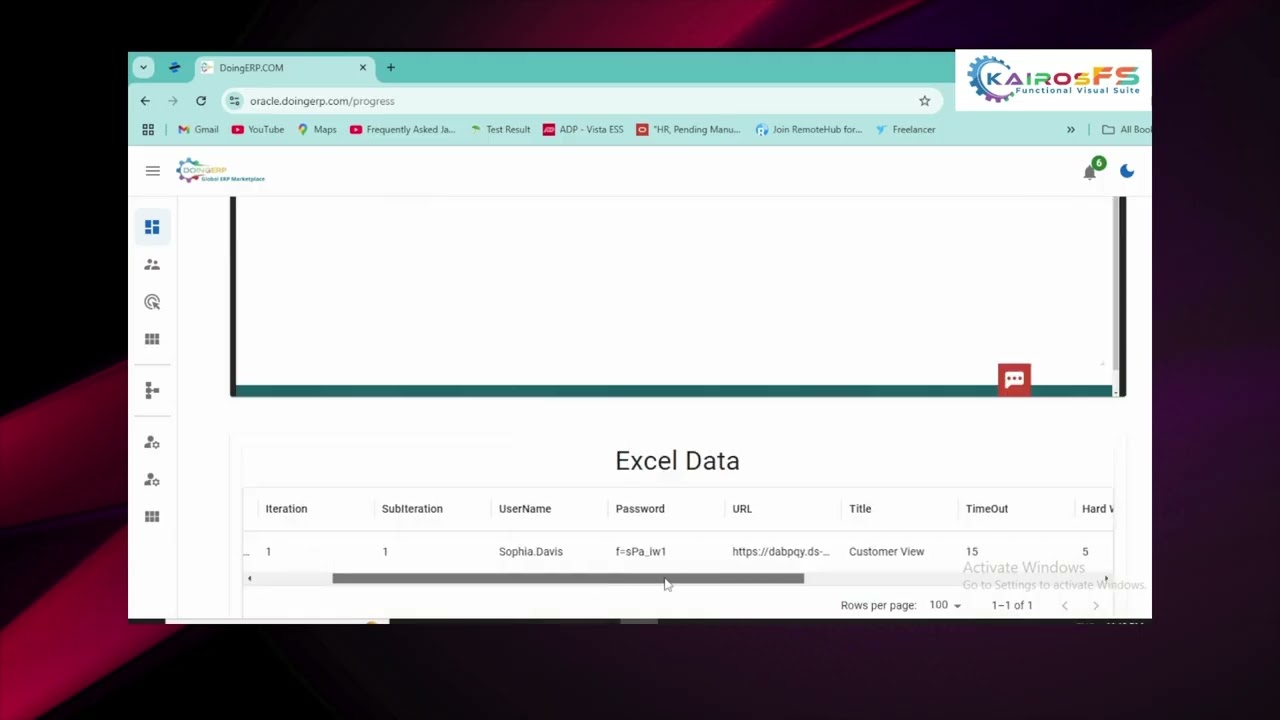The image size is (1280, 720).
Task: Click the Password column header
Action: point(640,509)
